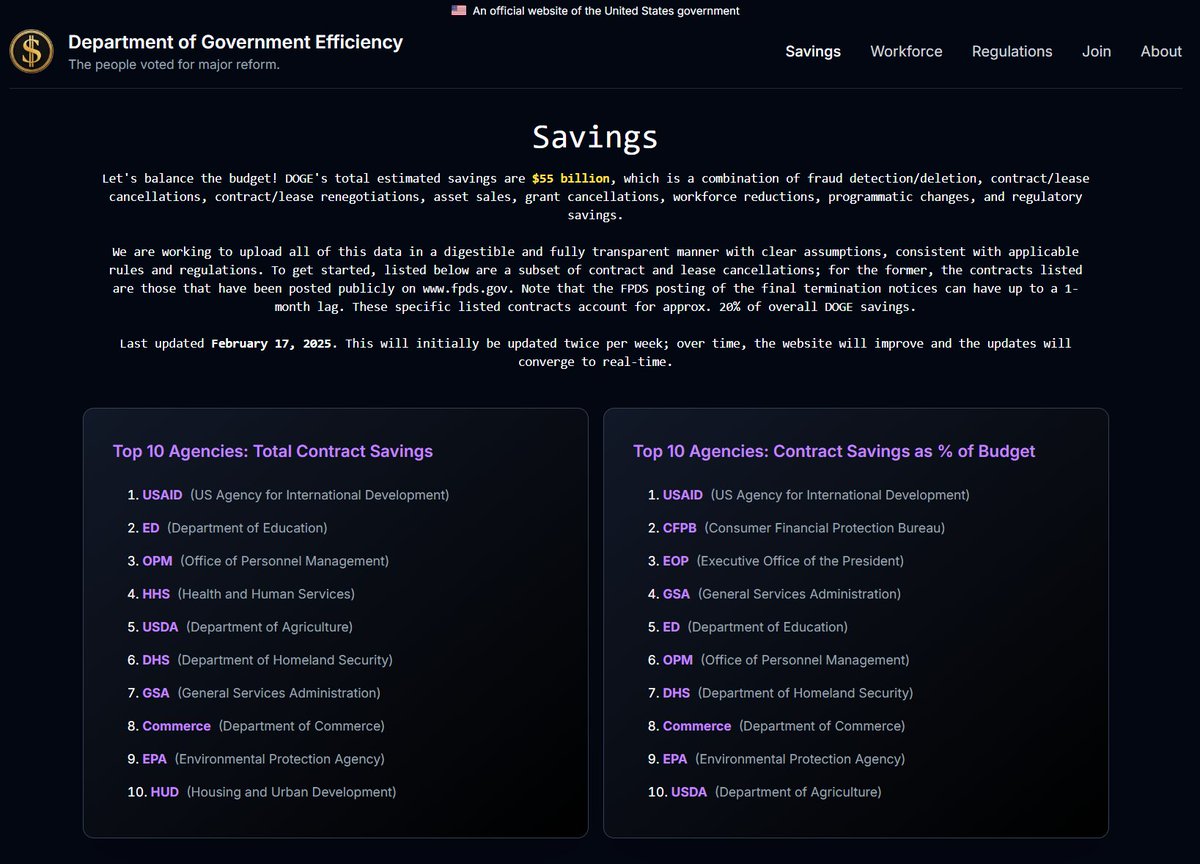This screenshot has width=1200, height=864.
Task: Select EOP (Executive Office of the President) entry
Action: tap(676, 561)
